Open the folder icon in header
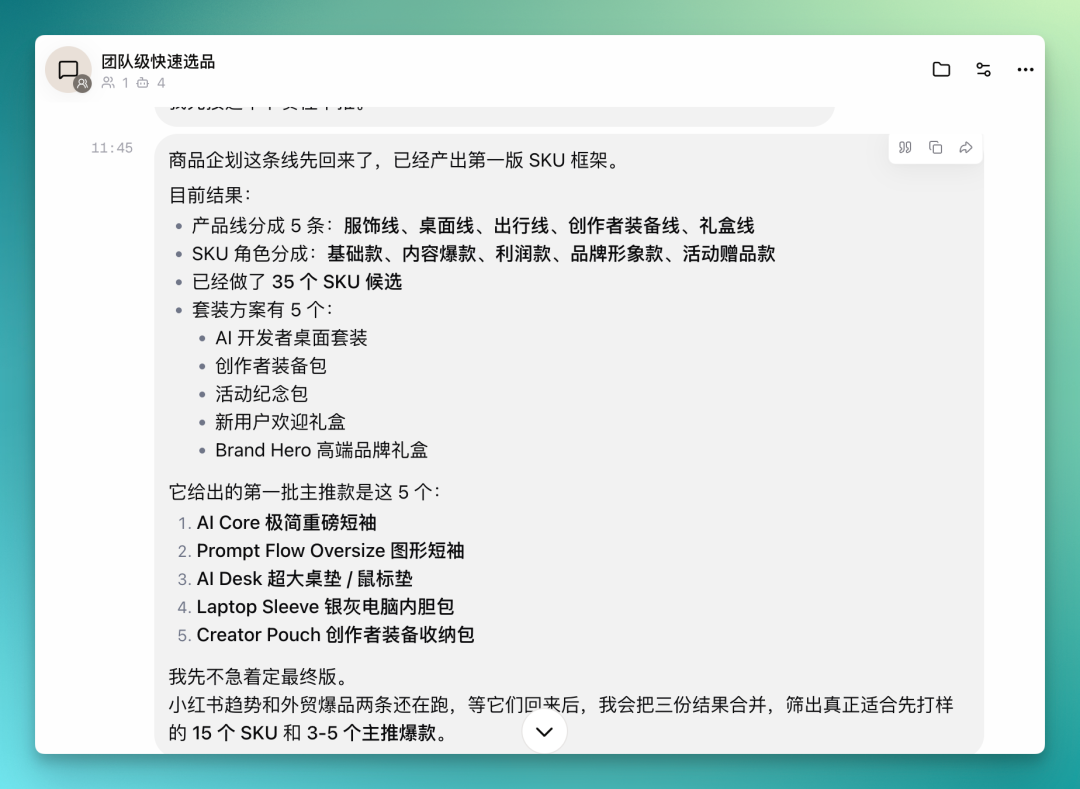Viewport: 1080px width, 789px height. click(x=941, y=70)
